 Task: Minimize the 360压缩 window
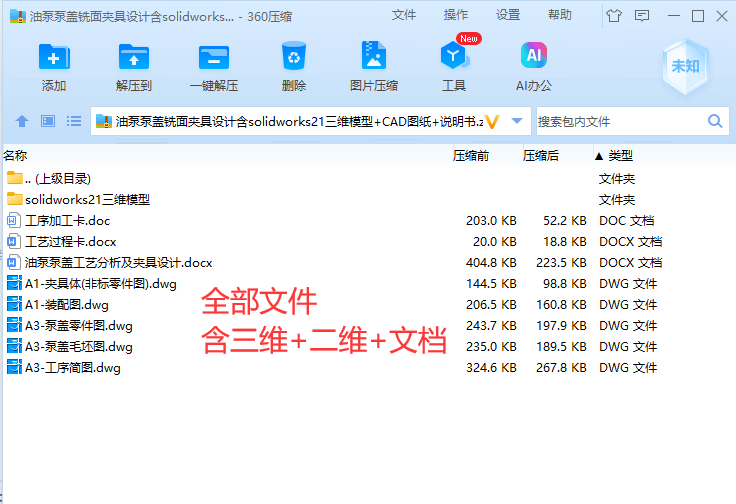coord(674,16)
